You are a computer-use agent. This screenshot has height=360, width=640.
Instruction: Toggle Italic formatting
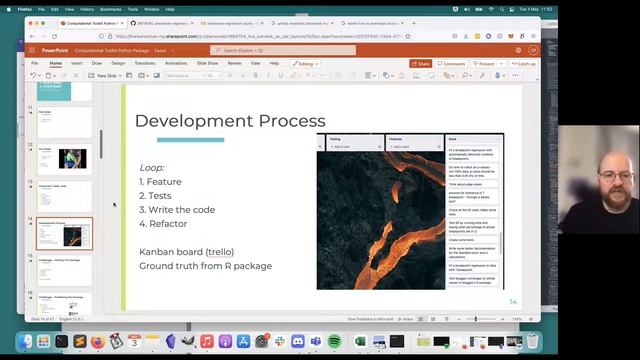click(268, 76)
